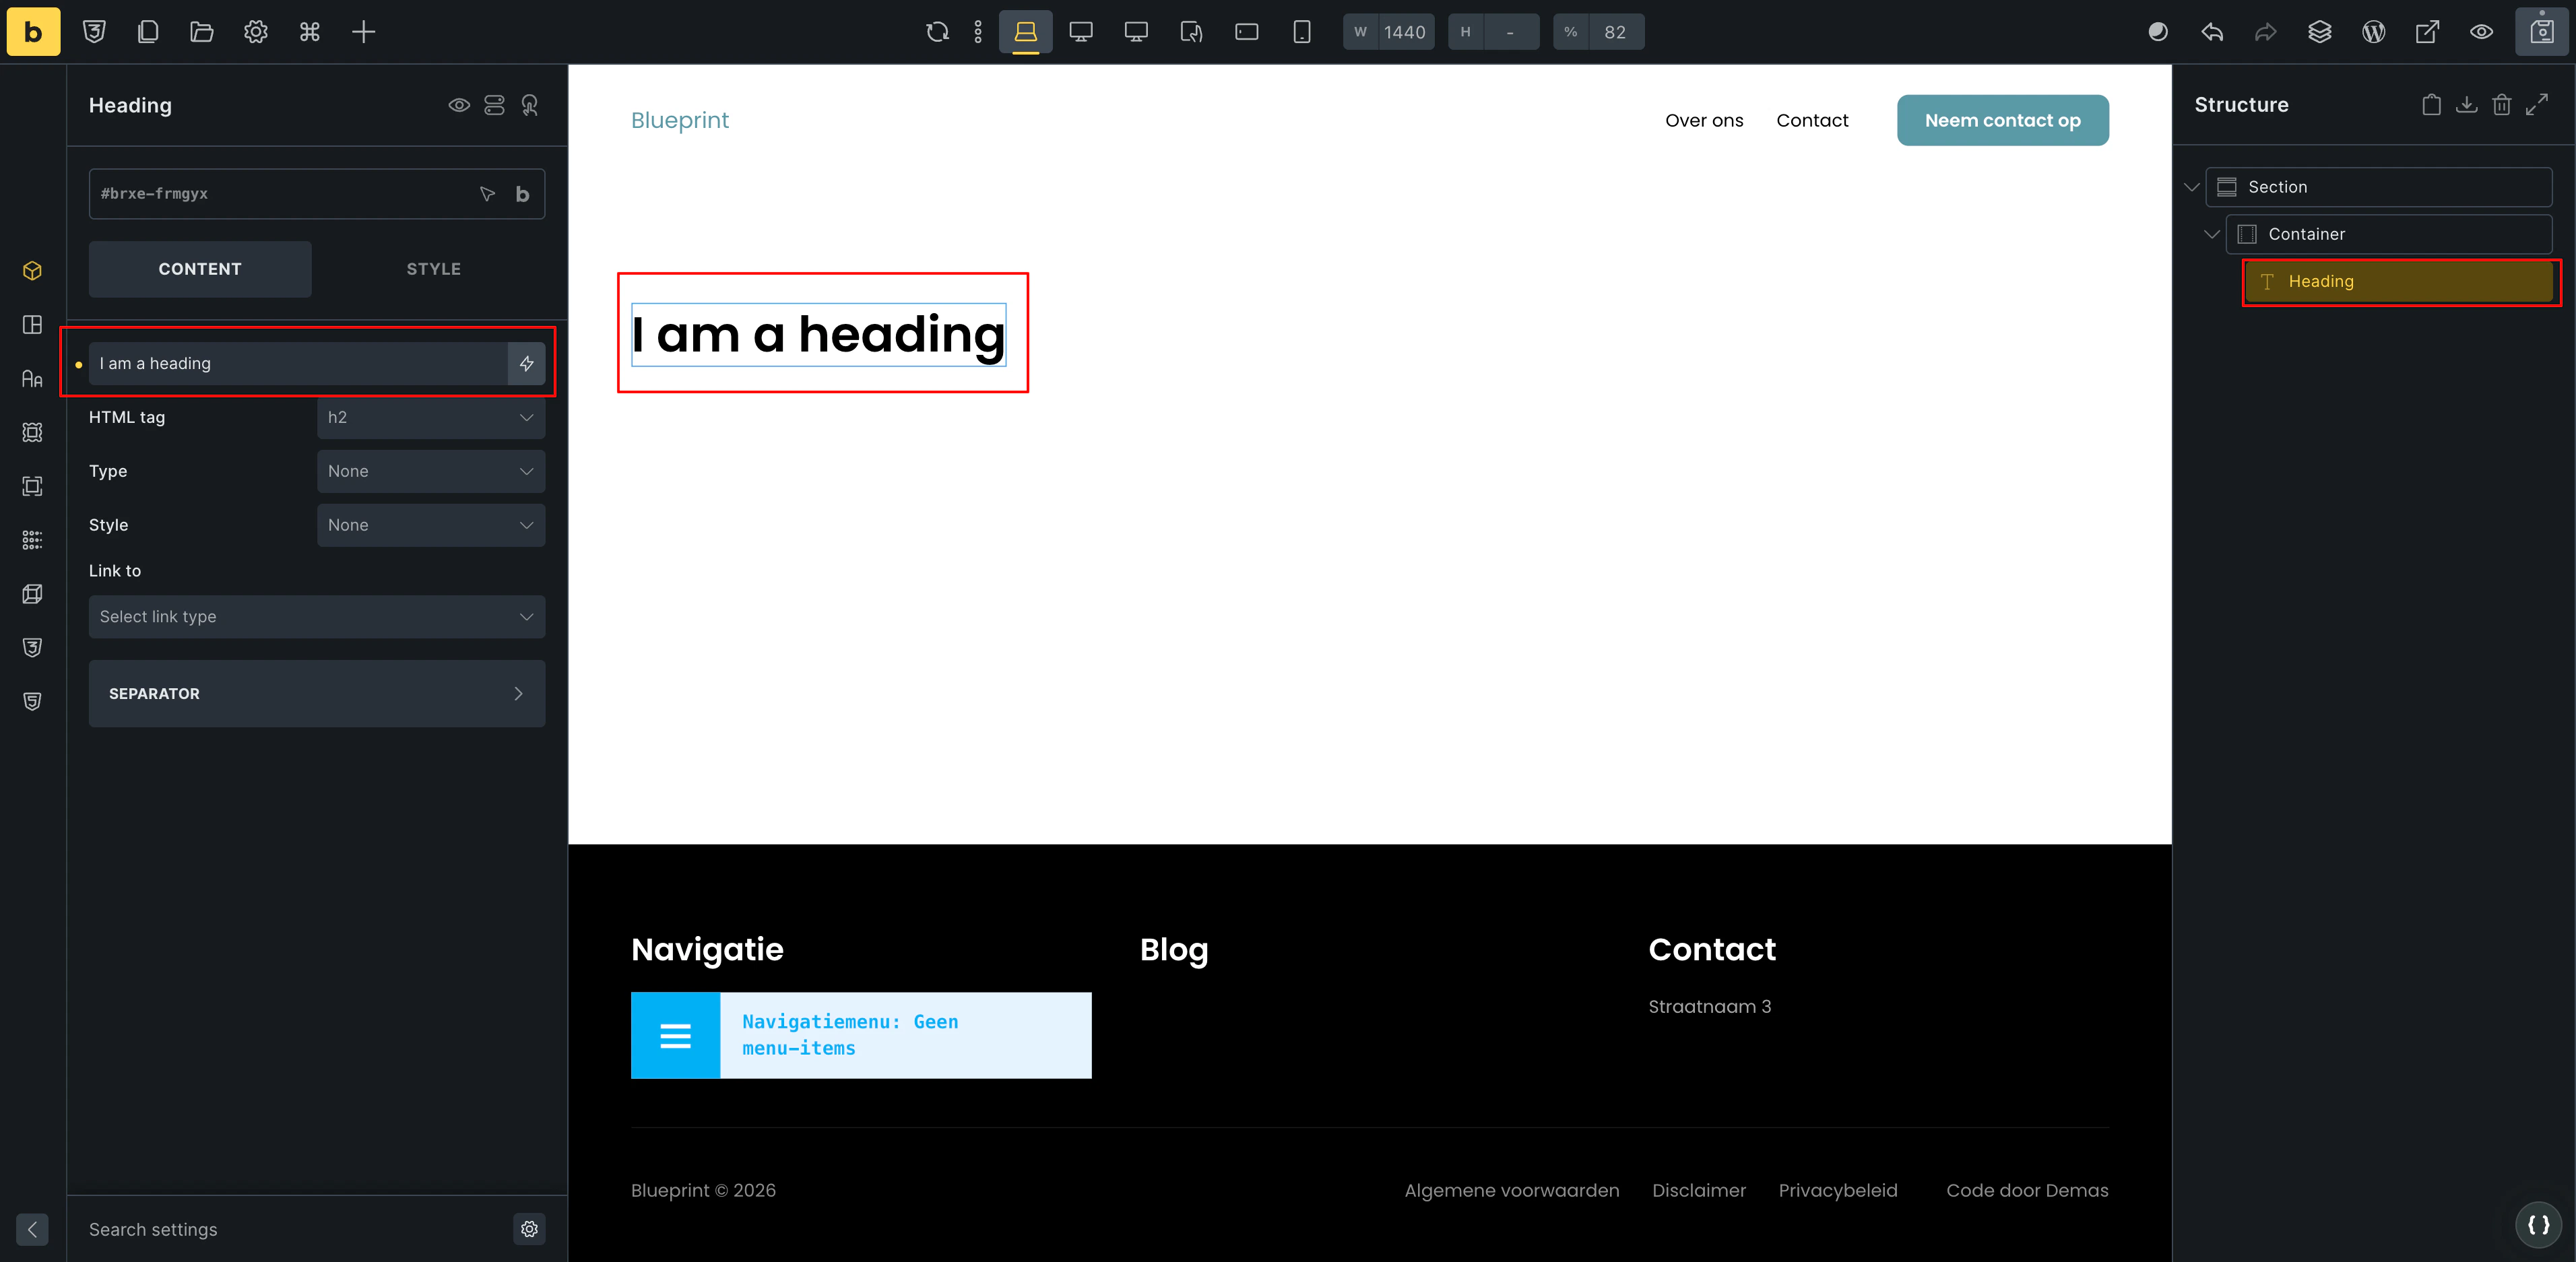2576x1262 pixels.
Task: Click the reload canvas icon
Action: [937, 32]
